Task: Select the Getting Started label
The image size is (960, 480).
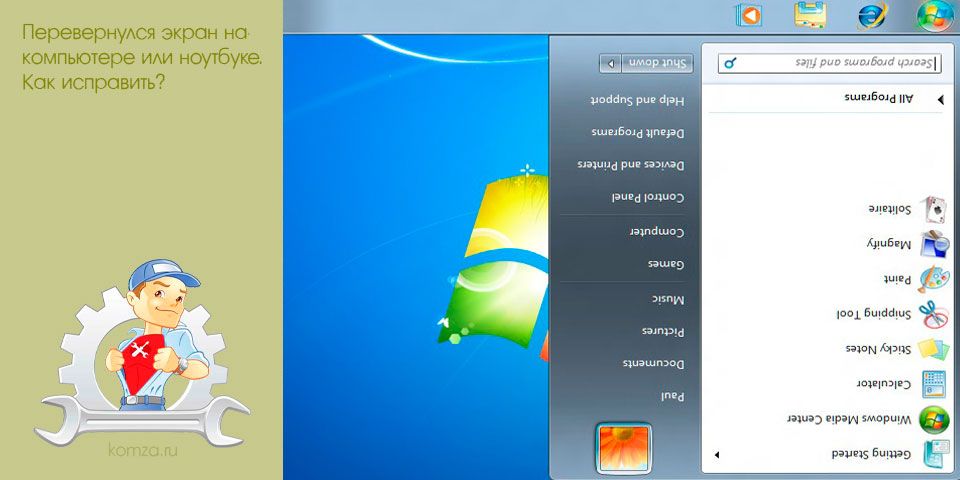Action: click(x=871, y=454)
